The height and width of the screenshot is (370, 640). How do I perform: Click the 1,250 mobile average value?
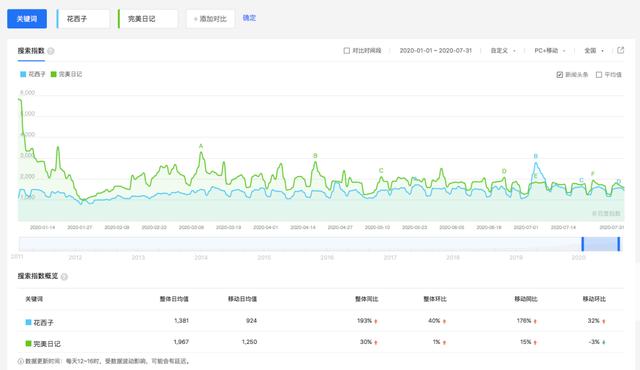pyautogui.click(x=249, y=342)
